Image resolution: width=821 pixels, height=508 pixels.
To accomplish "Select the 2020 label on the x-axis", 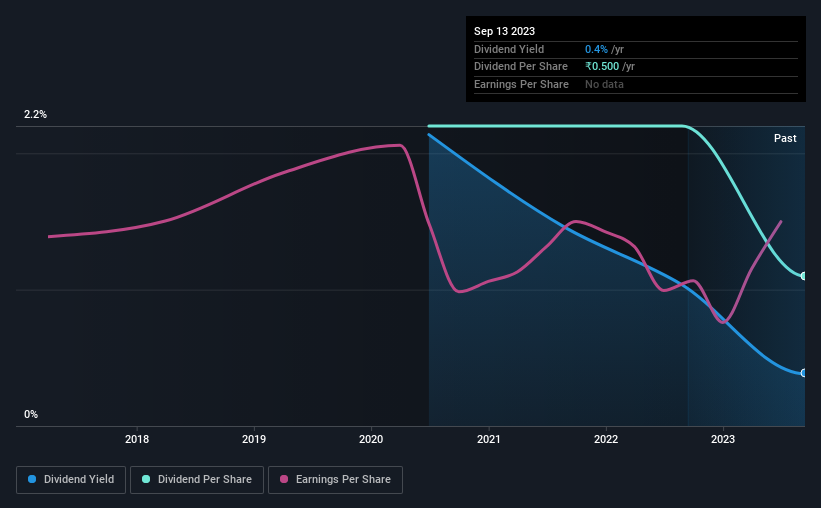I will (371, 439).
